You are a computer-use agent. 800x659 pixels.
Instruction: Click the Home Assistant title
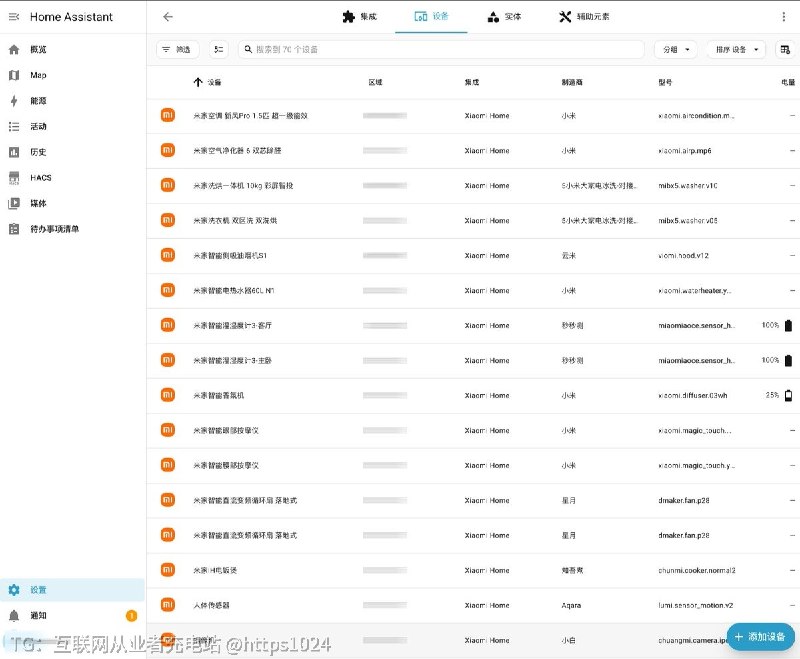click(71, 17)
